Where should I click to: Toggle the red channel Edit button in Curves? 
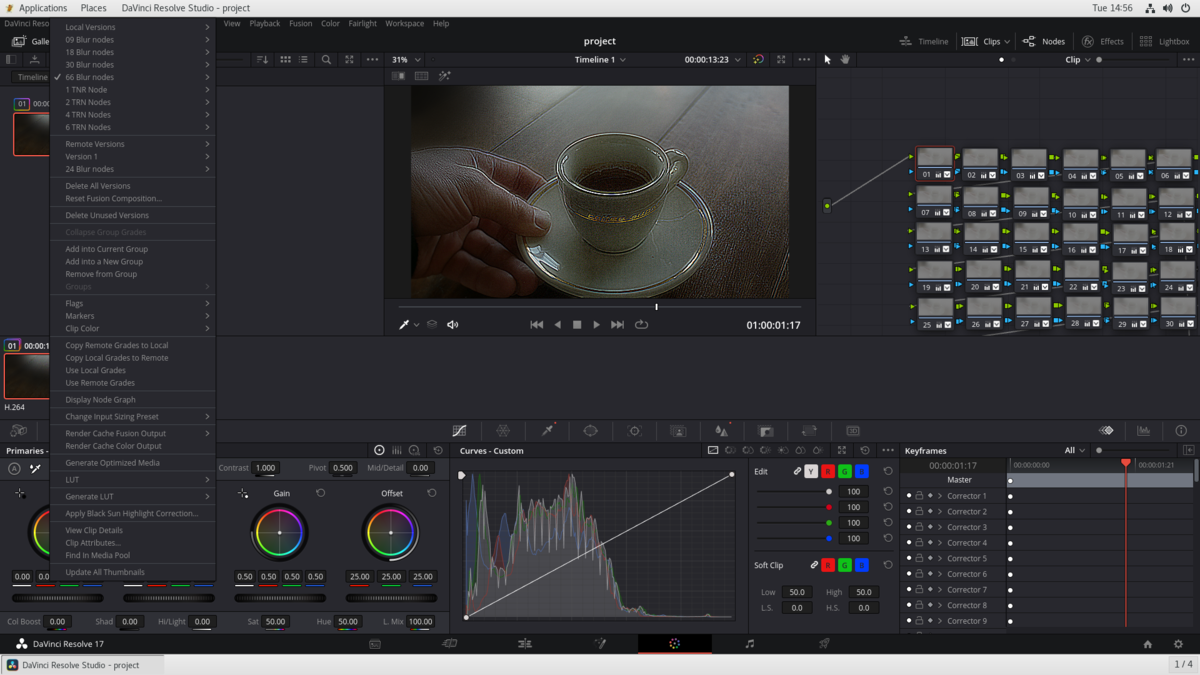[828, 471]
